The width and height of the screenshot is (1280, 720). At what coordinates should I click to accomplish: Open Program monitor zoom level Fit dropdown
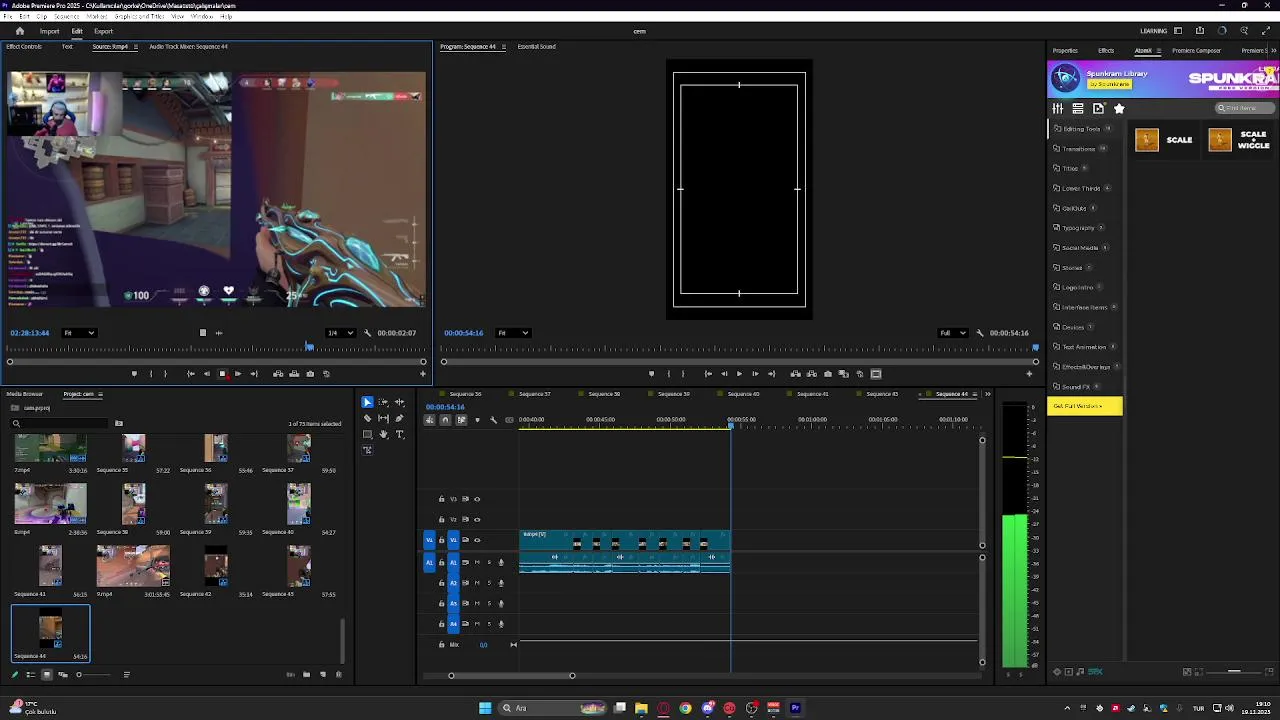513,333
